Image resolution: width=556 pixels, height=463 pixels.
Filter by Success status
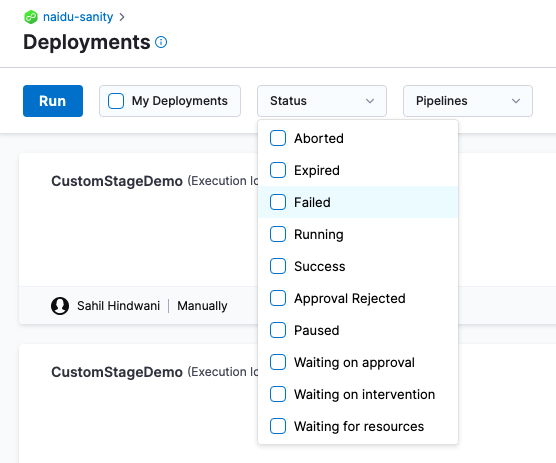358,266
